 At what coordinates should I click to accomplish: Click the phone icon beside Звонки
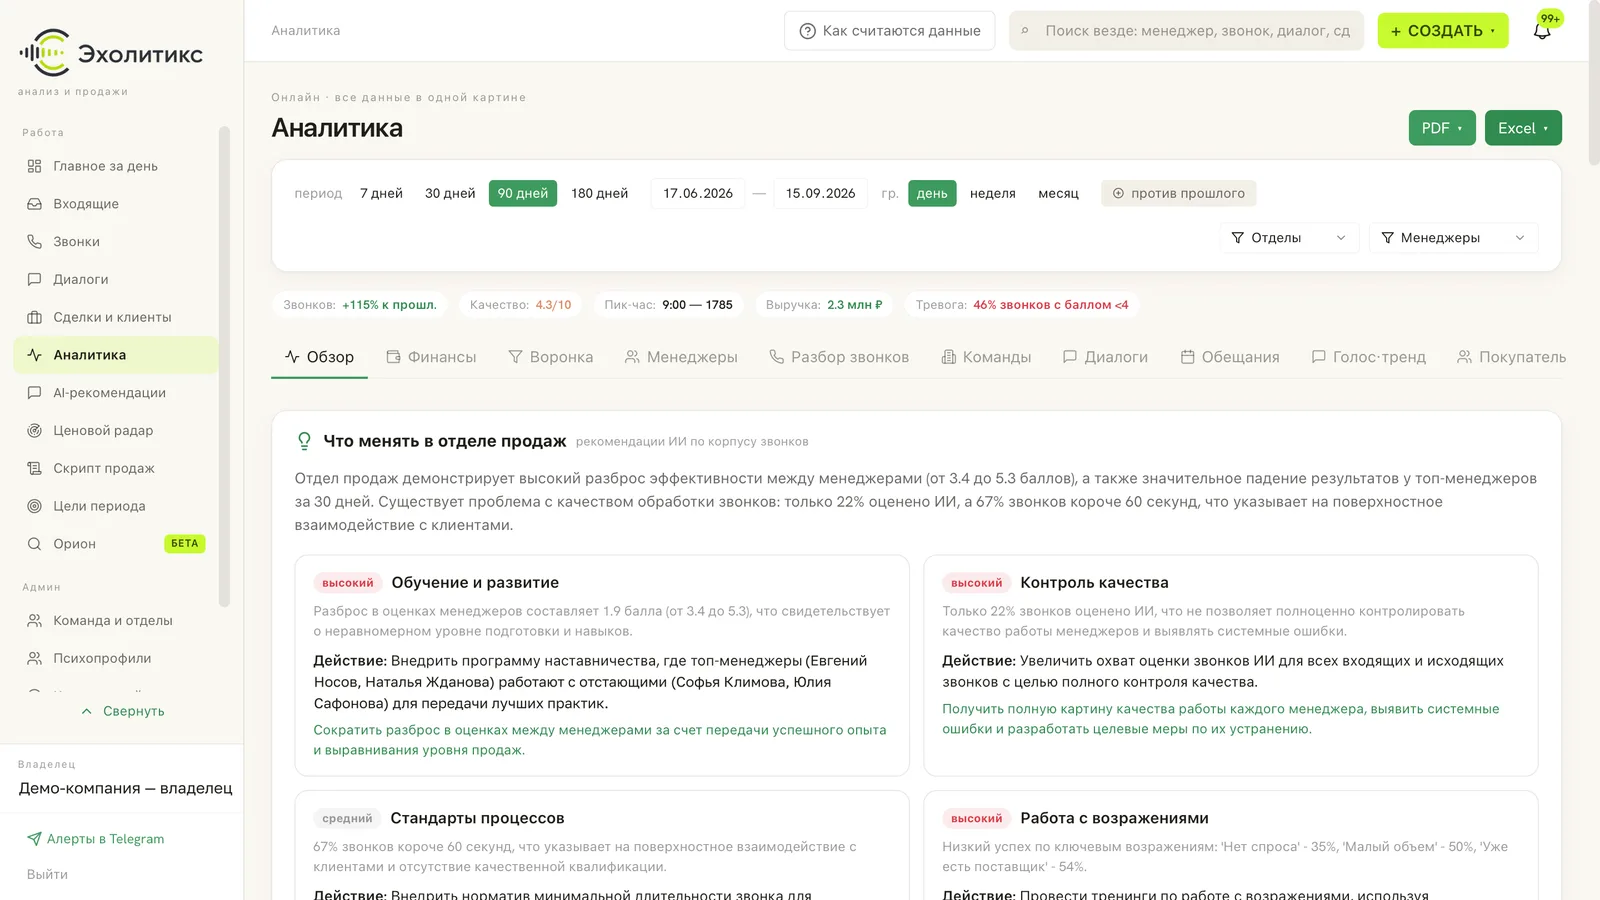click(34, 242)
